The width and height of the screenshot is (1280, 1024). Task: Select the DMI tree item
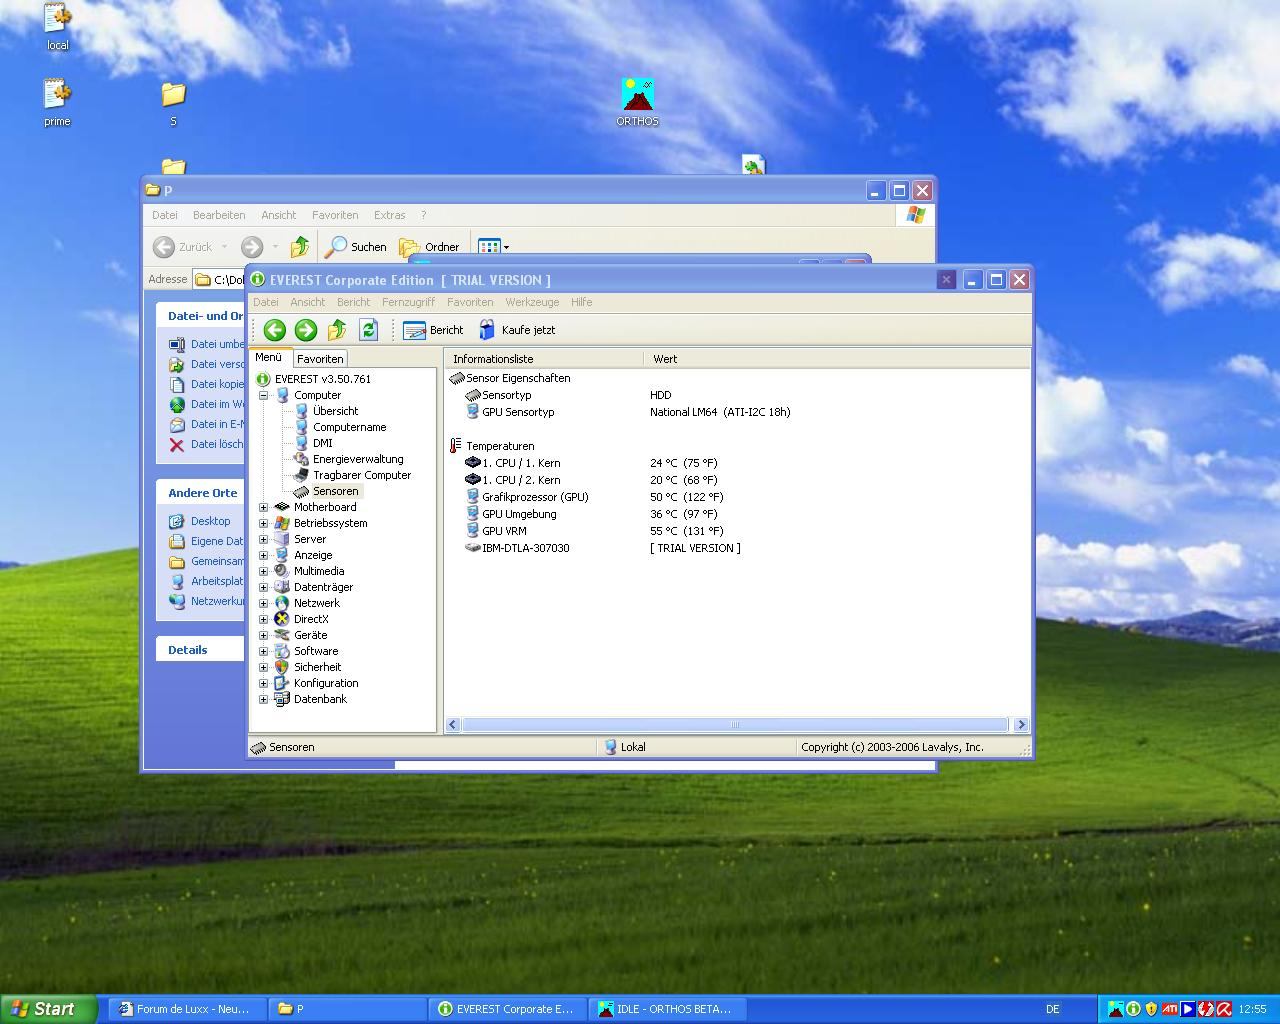(322, 443)
